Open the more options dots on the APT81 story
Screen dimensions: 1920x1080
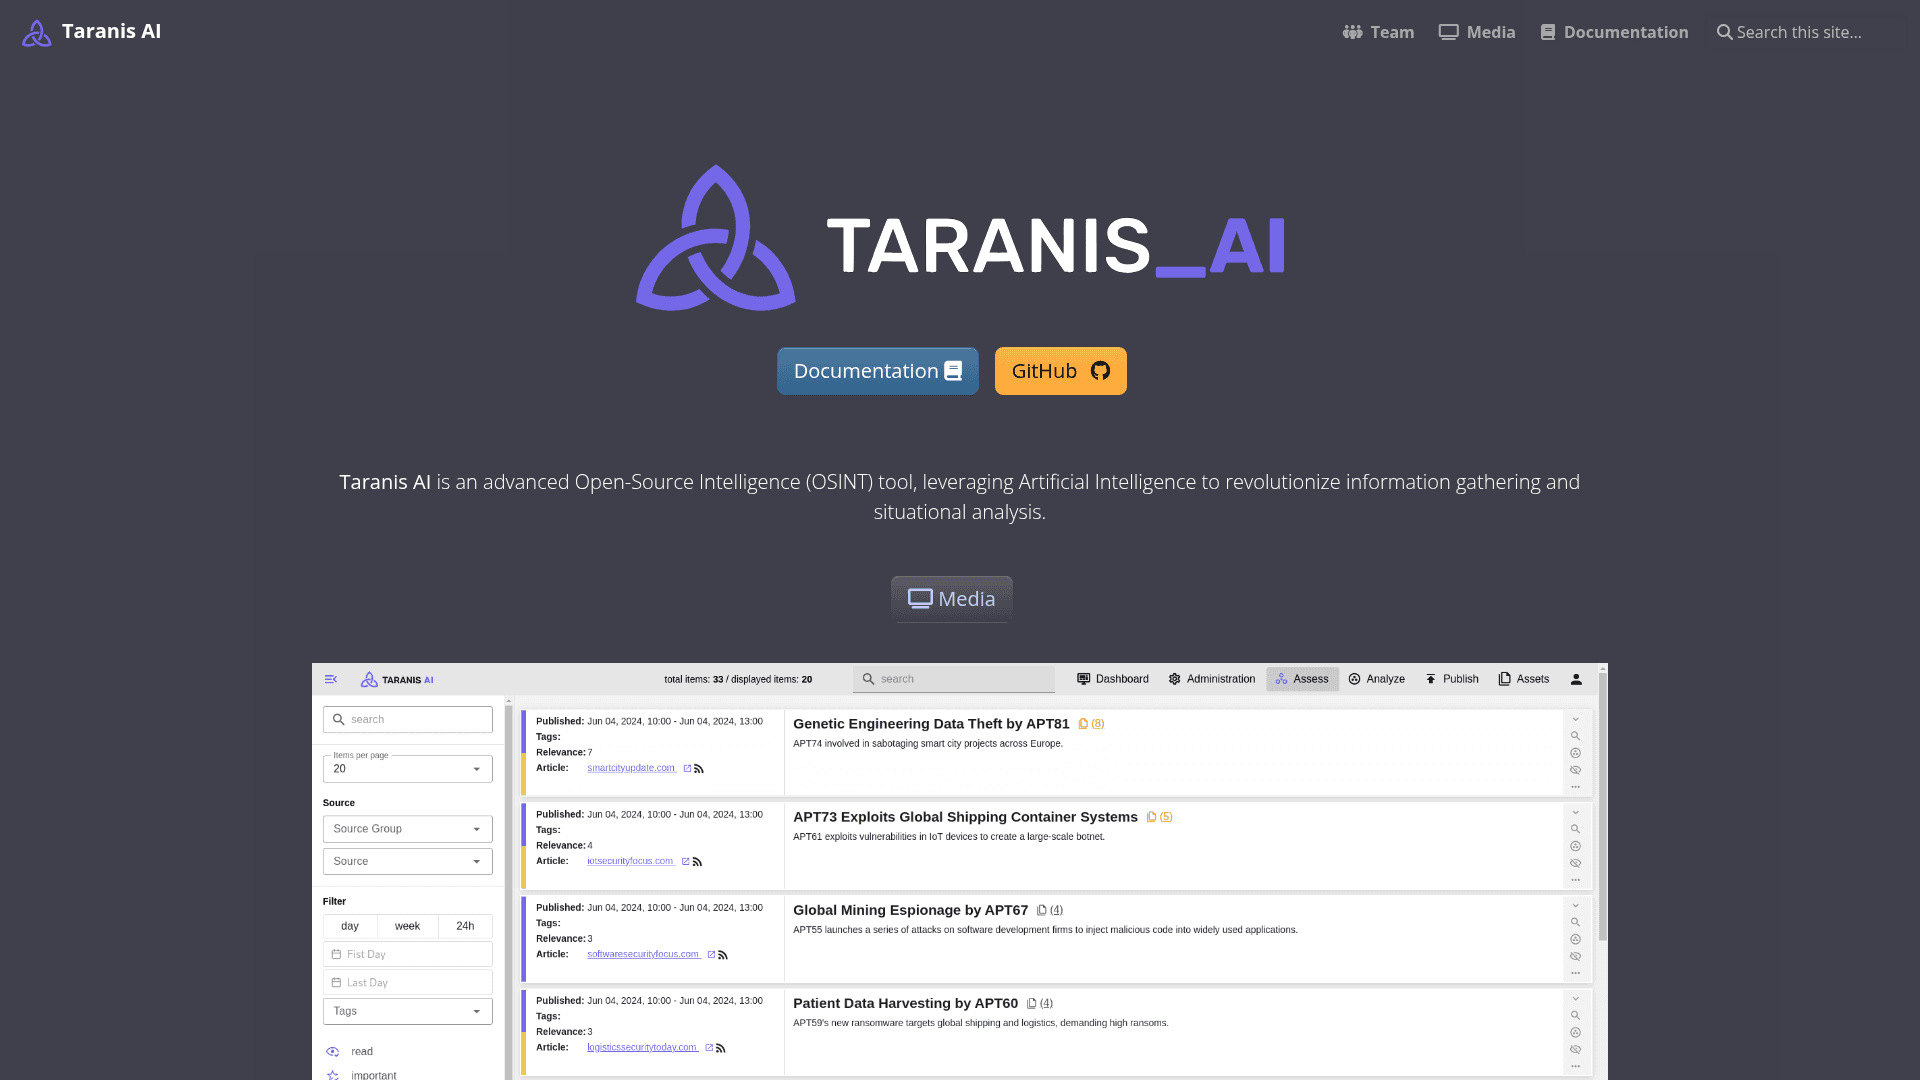point(1575,787)
